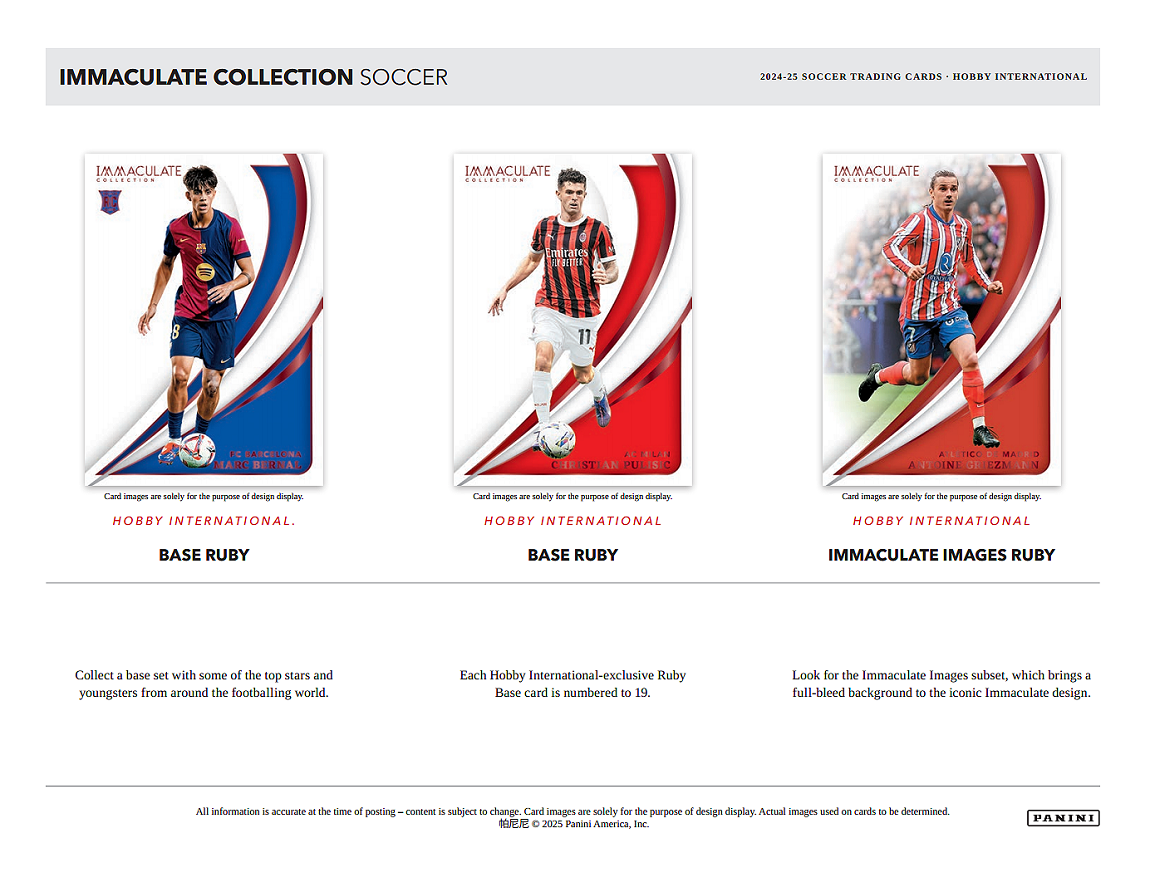This screenshot has height=887, width=1150.
Task: Click the Immaculate Collection logo on Griezmann card
Action: (x=876, y=173)
